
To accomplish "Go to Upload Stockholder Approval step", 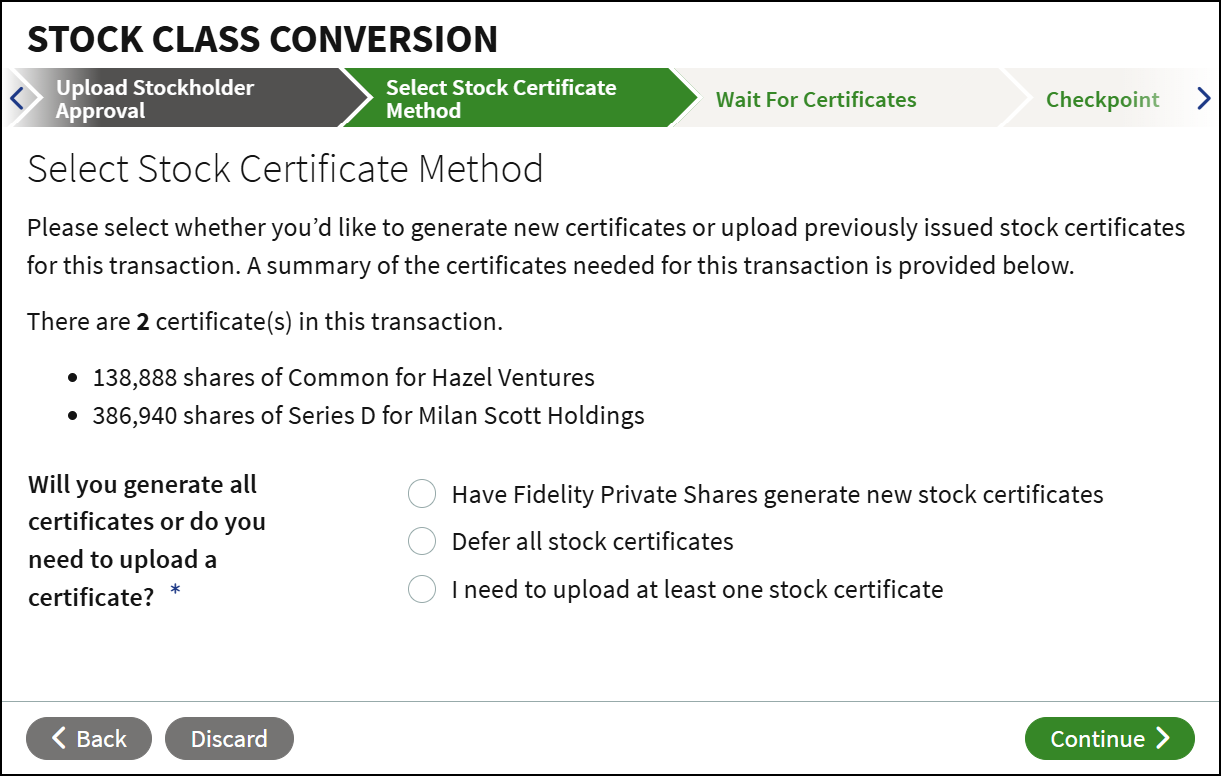I will click(x=175, y=99).
